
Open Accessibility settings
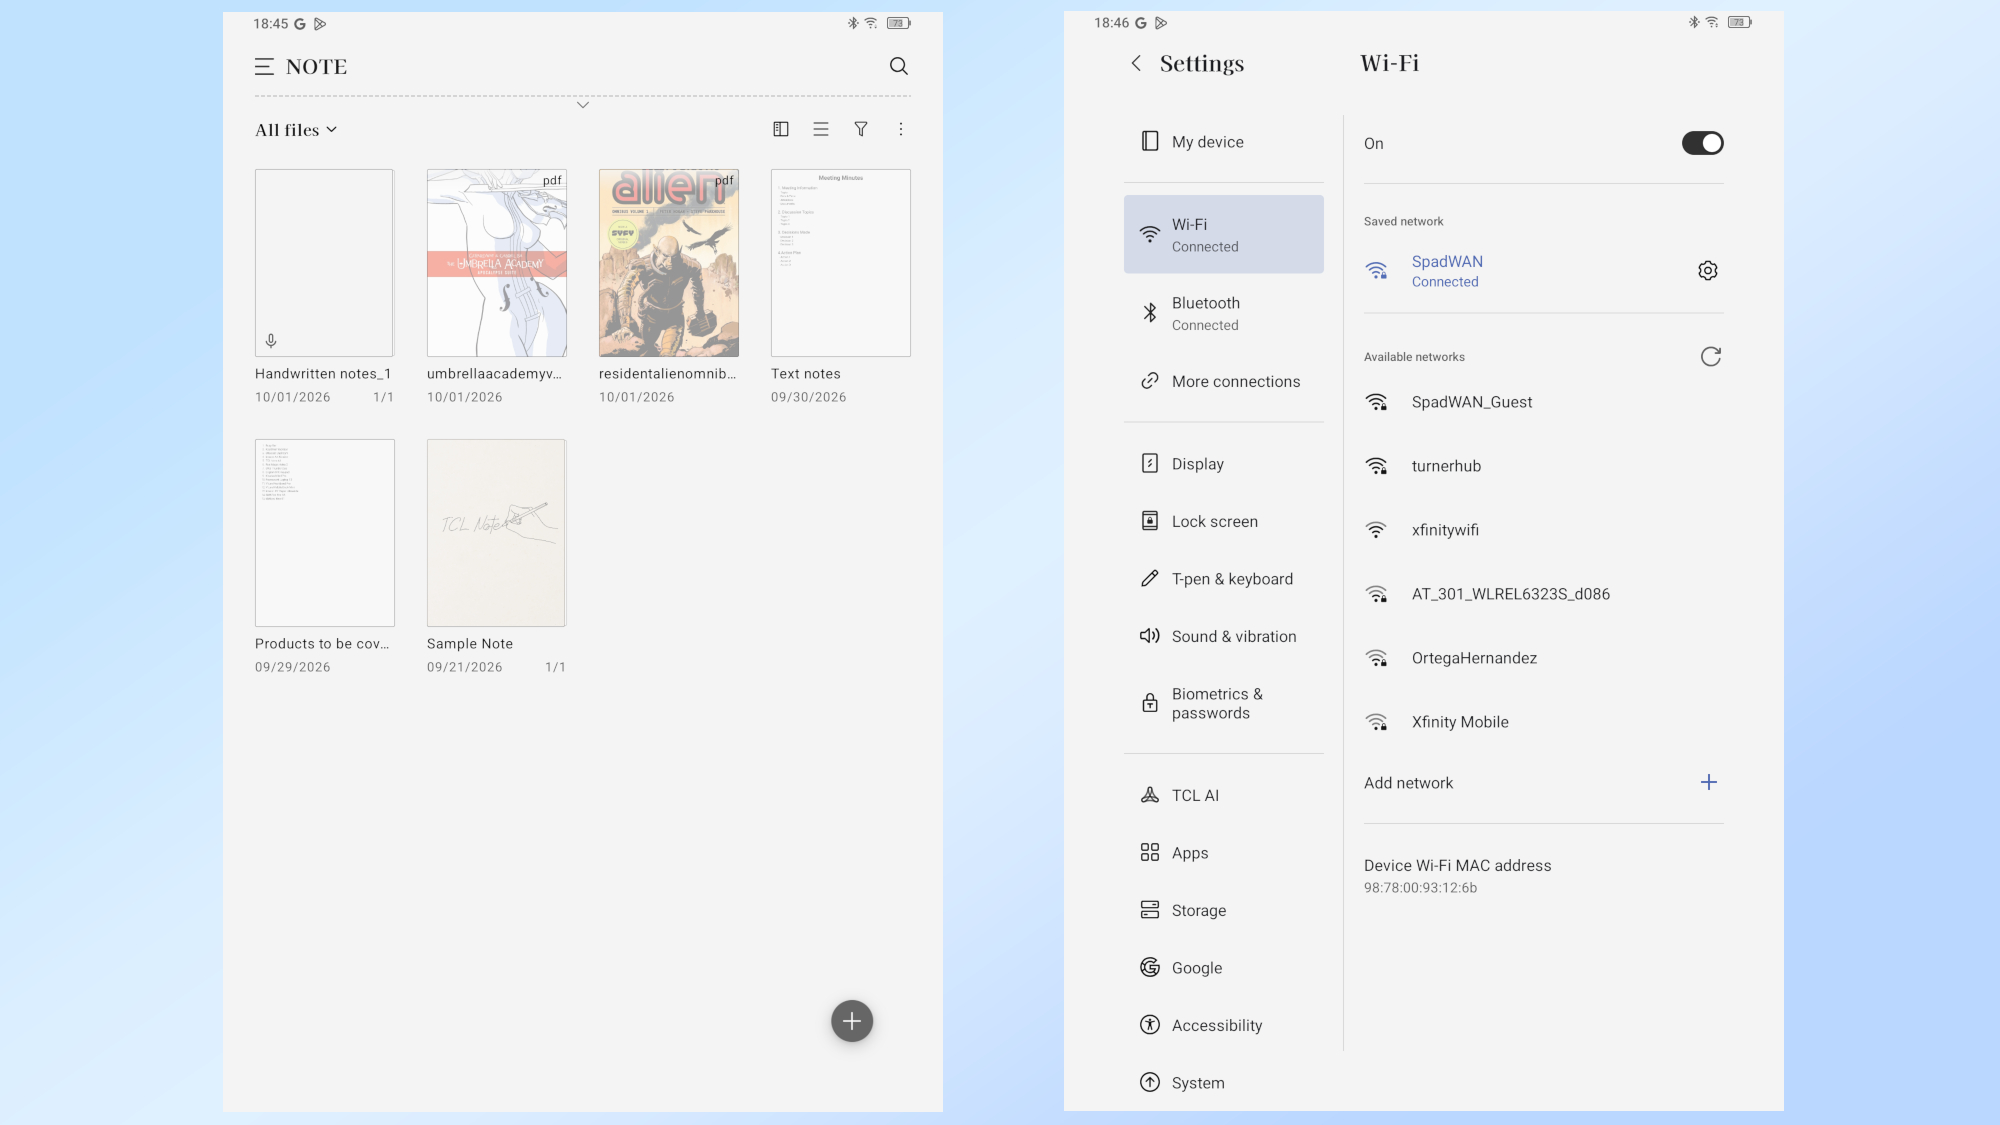(1223, 1025)
